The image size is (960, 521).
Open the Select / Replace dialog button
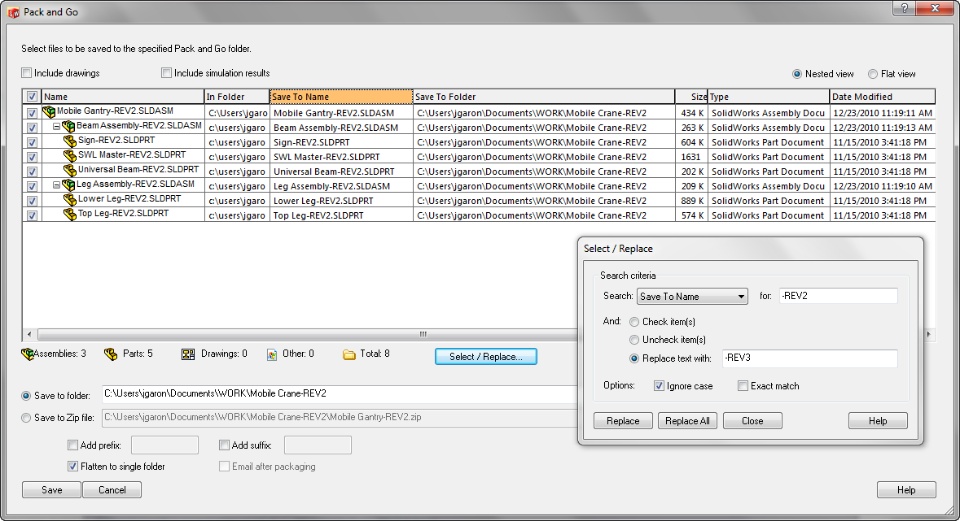click(x=486, y=356)
